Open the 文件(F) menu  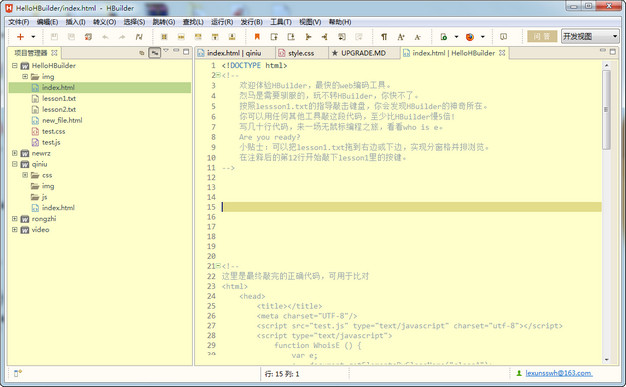(x=19, y=22)
